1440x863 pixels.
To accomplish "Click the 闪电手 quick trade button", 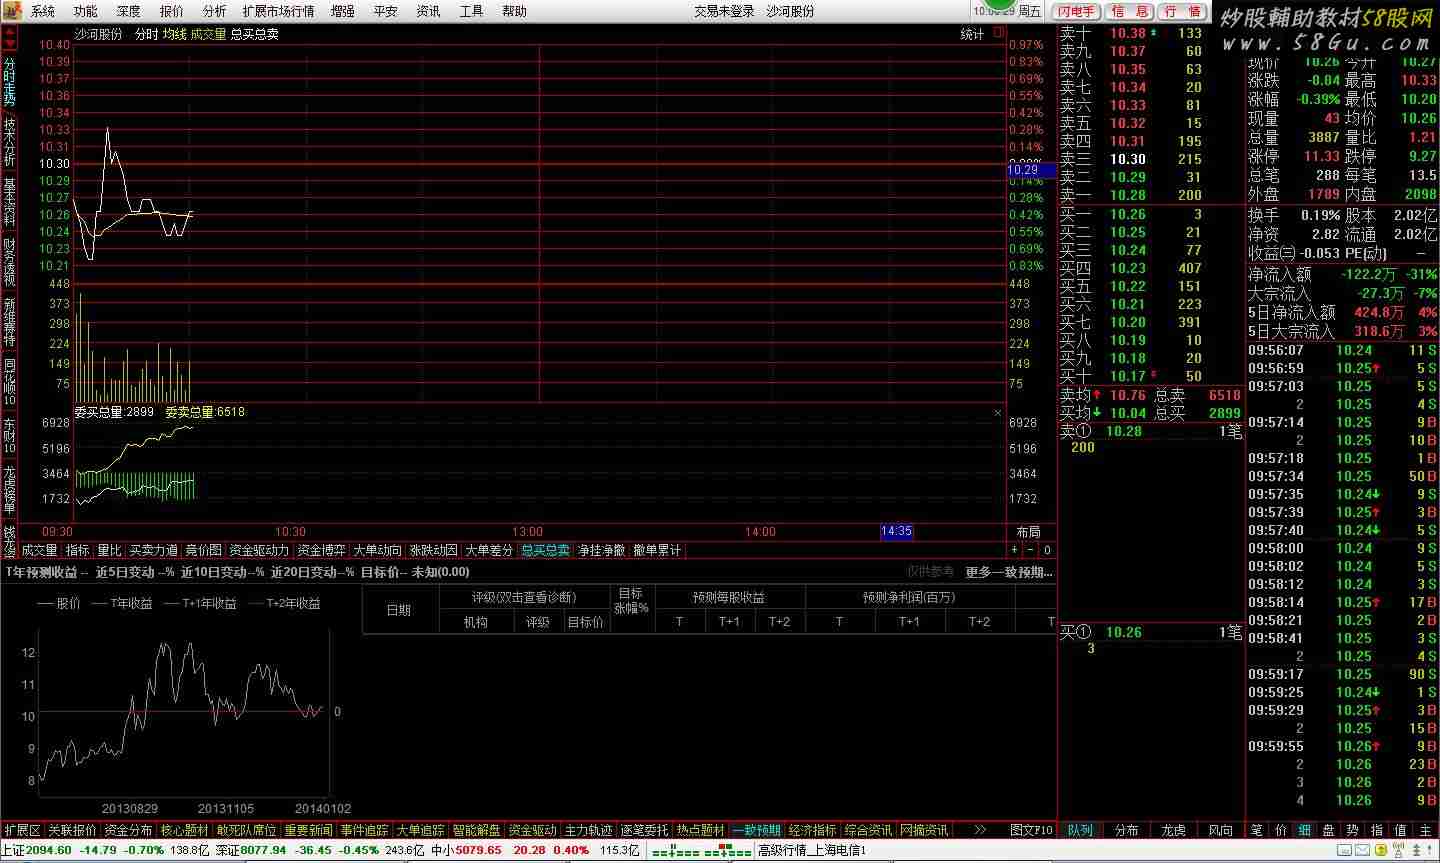I will coord(1077,11).
